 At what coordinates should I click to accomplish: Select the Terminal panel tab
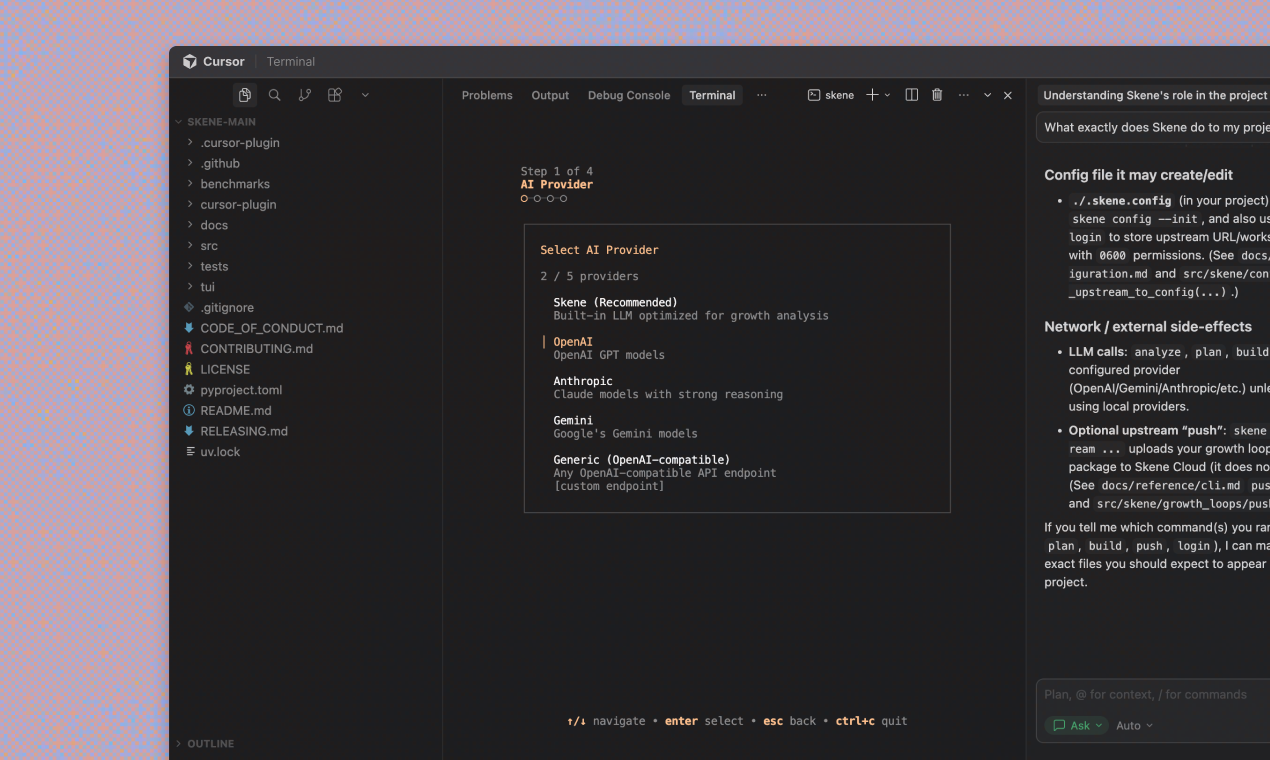(x=712, y=95)
